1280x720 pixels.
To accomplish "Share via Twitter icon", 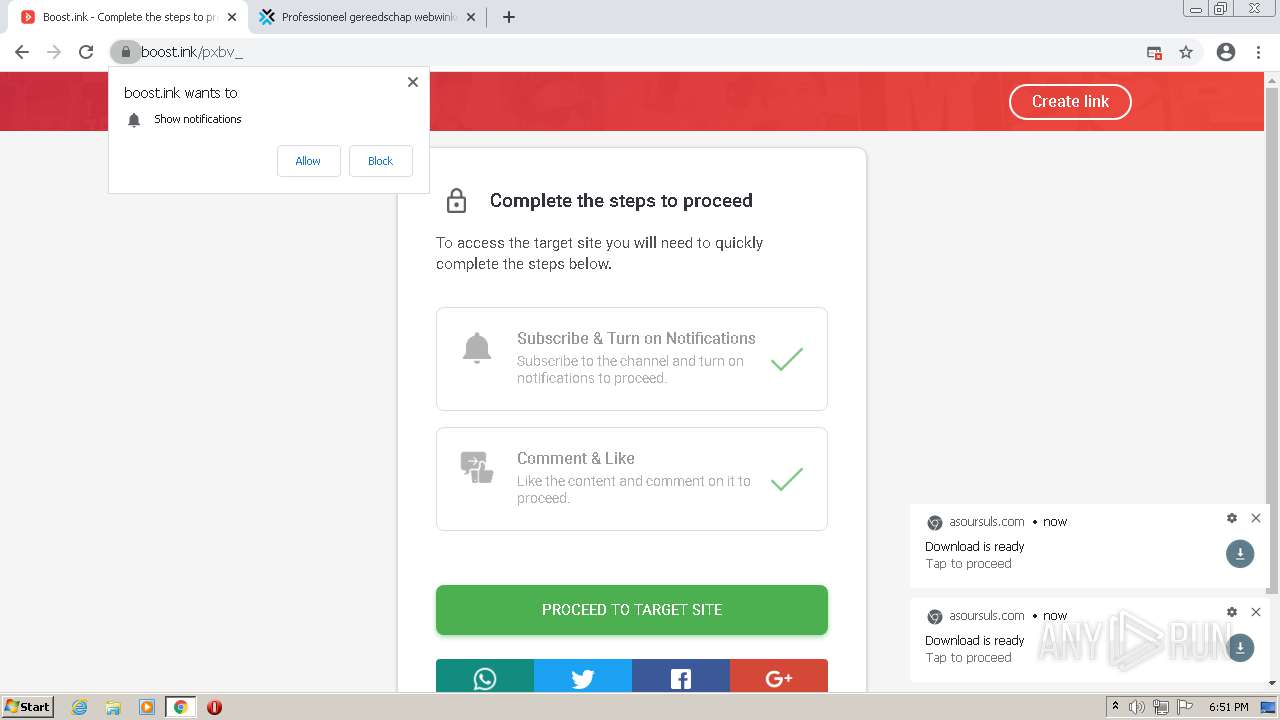I will (583, 678).
